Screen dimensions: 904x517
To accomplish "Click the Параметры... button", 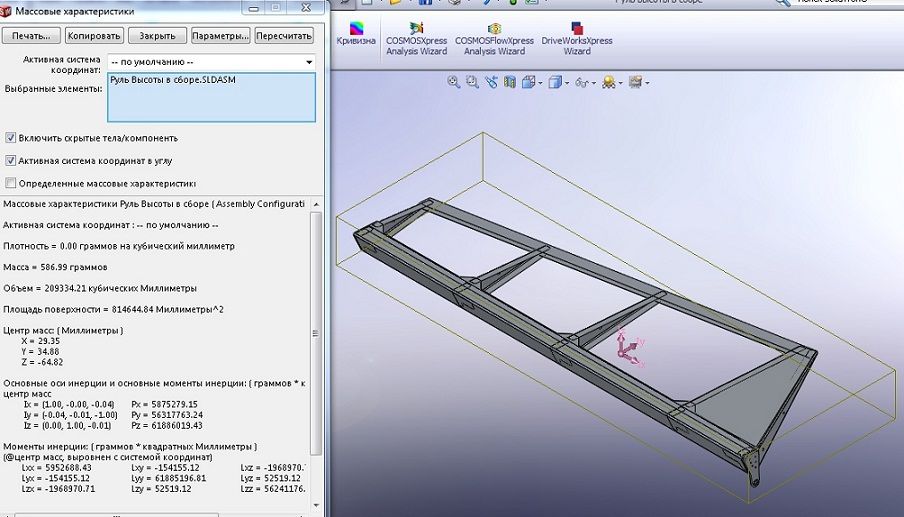I will coord(220,35).
